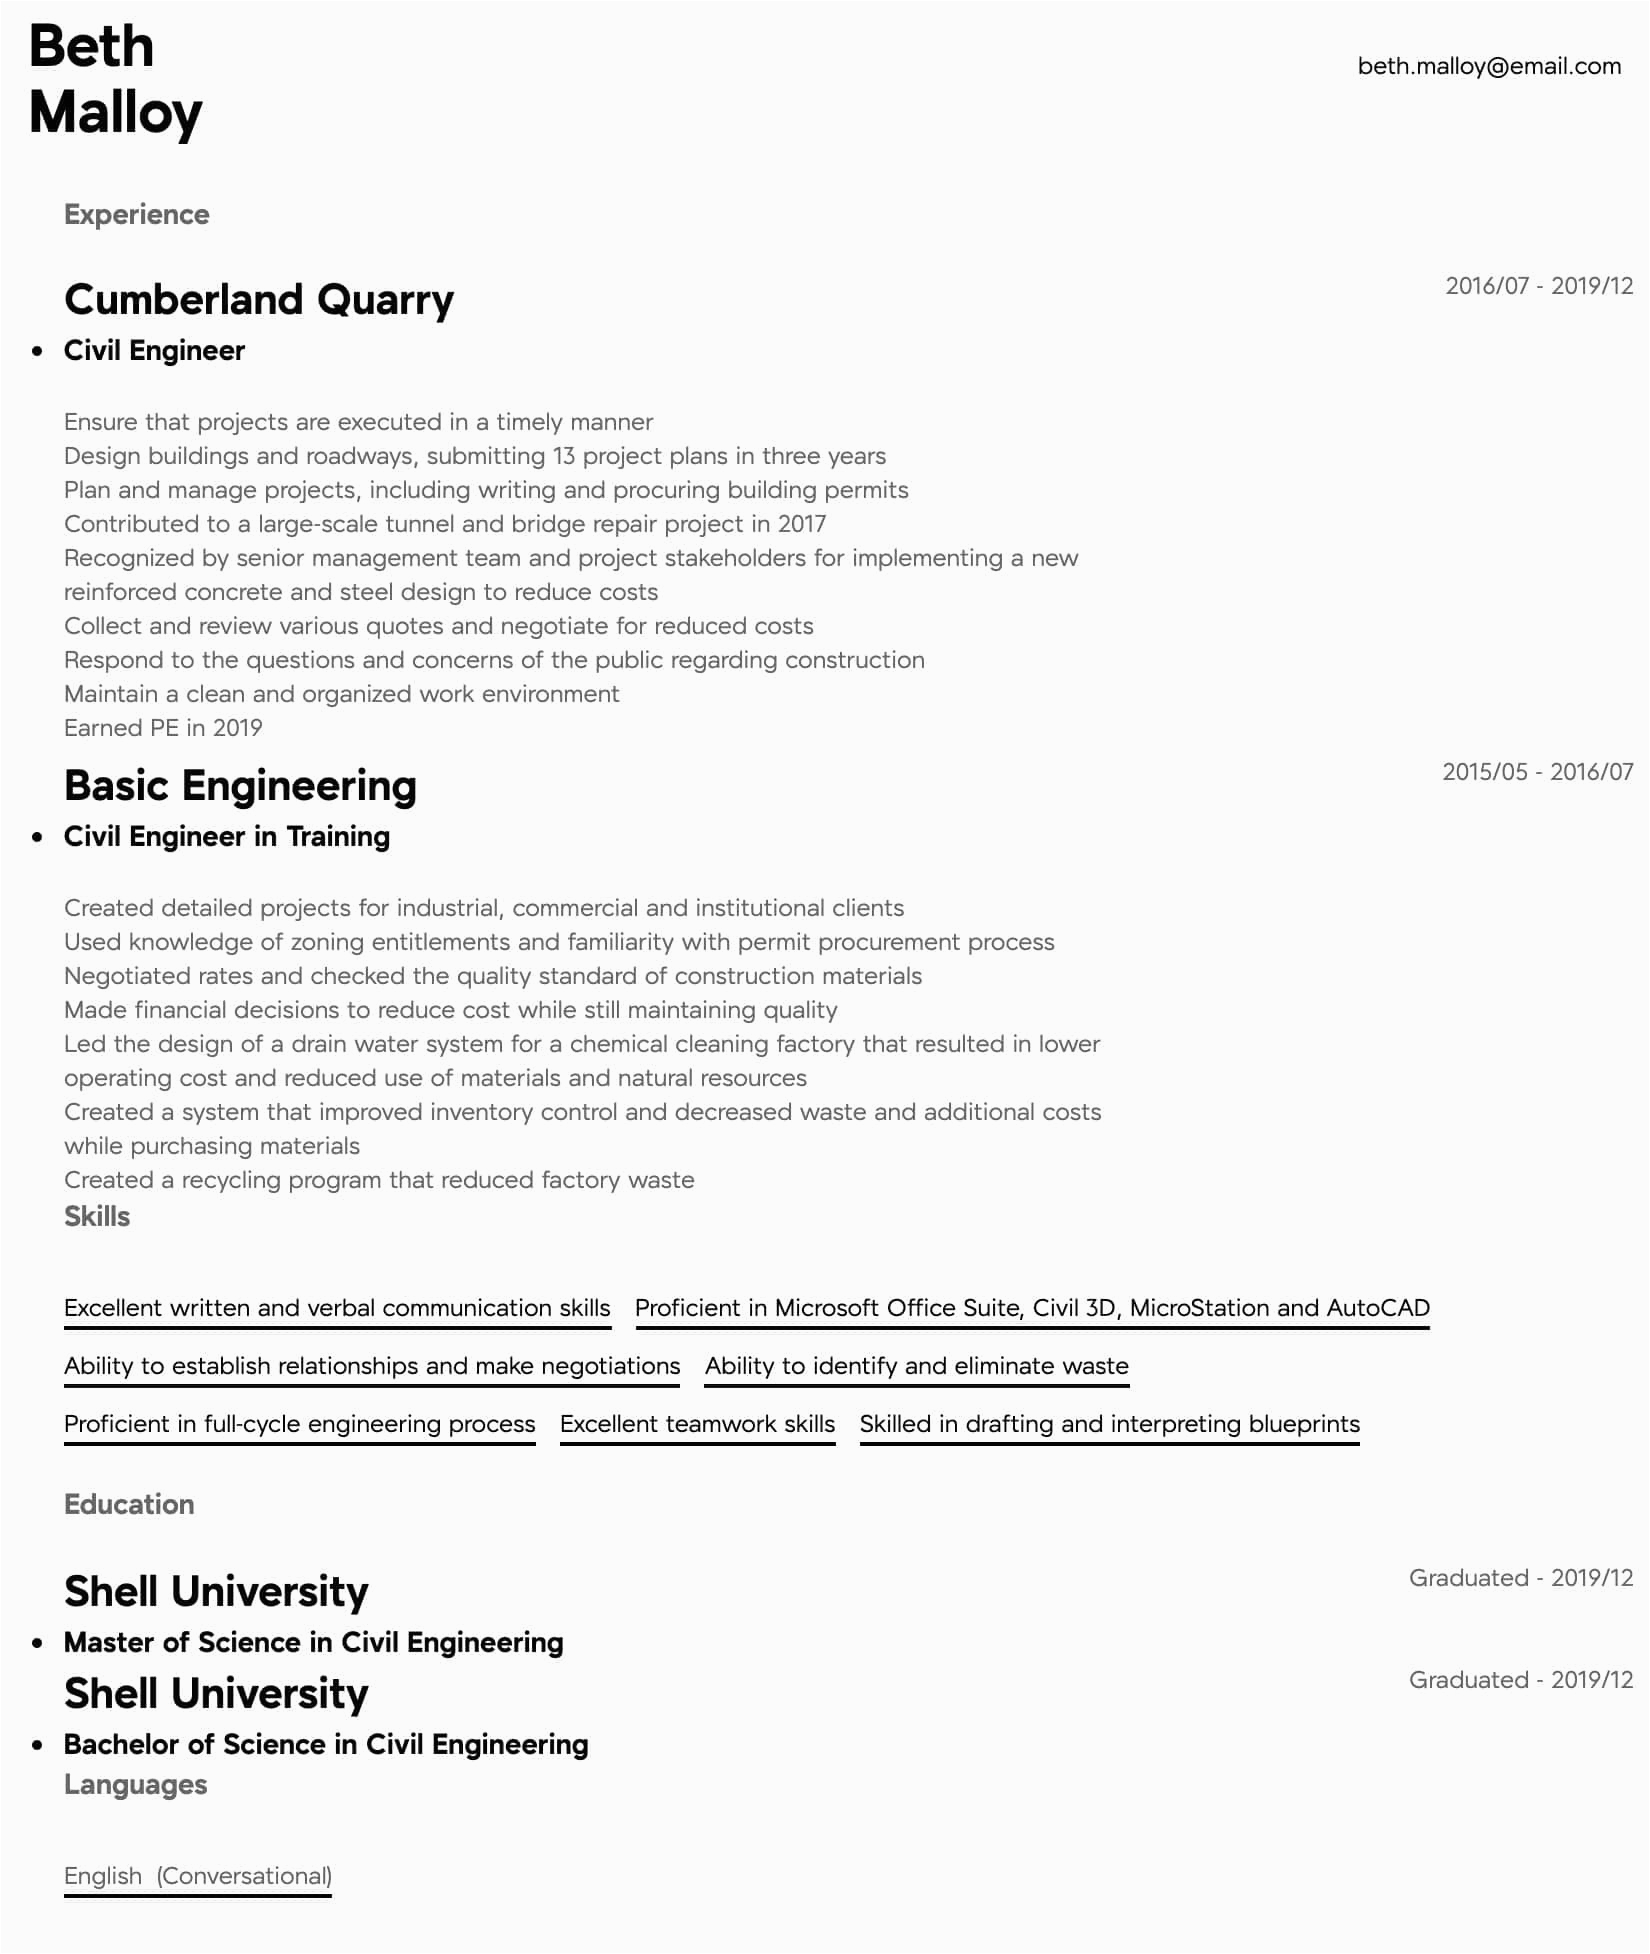1650x1954 pixels.
Task: Click the Basic Engineering company heading
Action: (x=240, y=785)
